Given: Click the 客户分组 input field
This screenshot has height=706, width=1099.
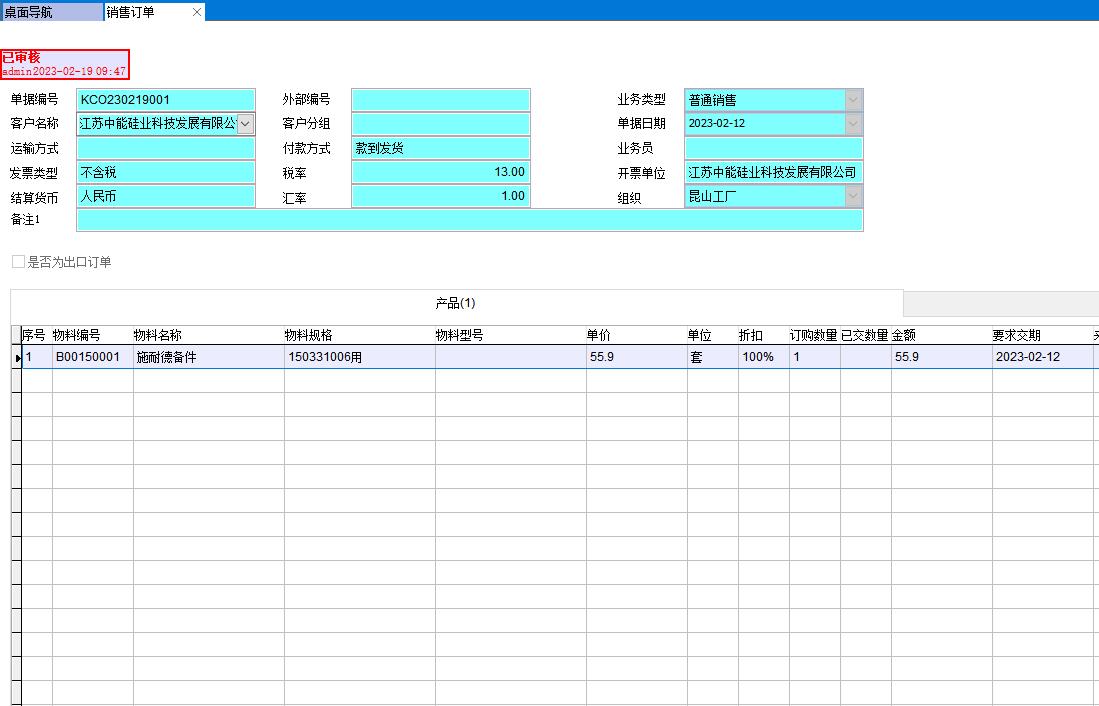Looking at the screenshot, I should pyautogui.click(x=440, y=123).
